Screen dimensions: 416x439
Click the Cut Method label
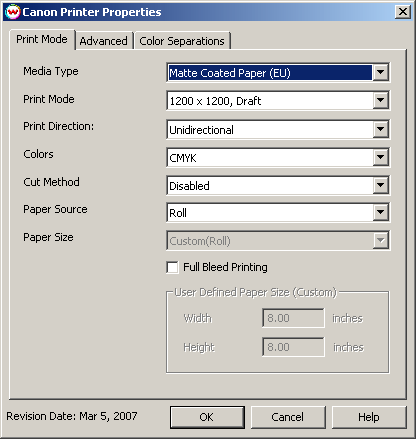click(51, 182)
